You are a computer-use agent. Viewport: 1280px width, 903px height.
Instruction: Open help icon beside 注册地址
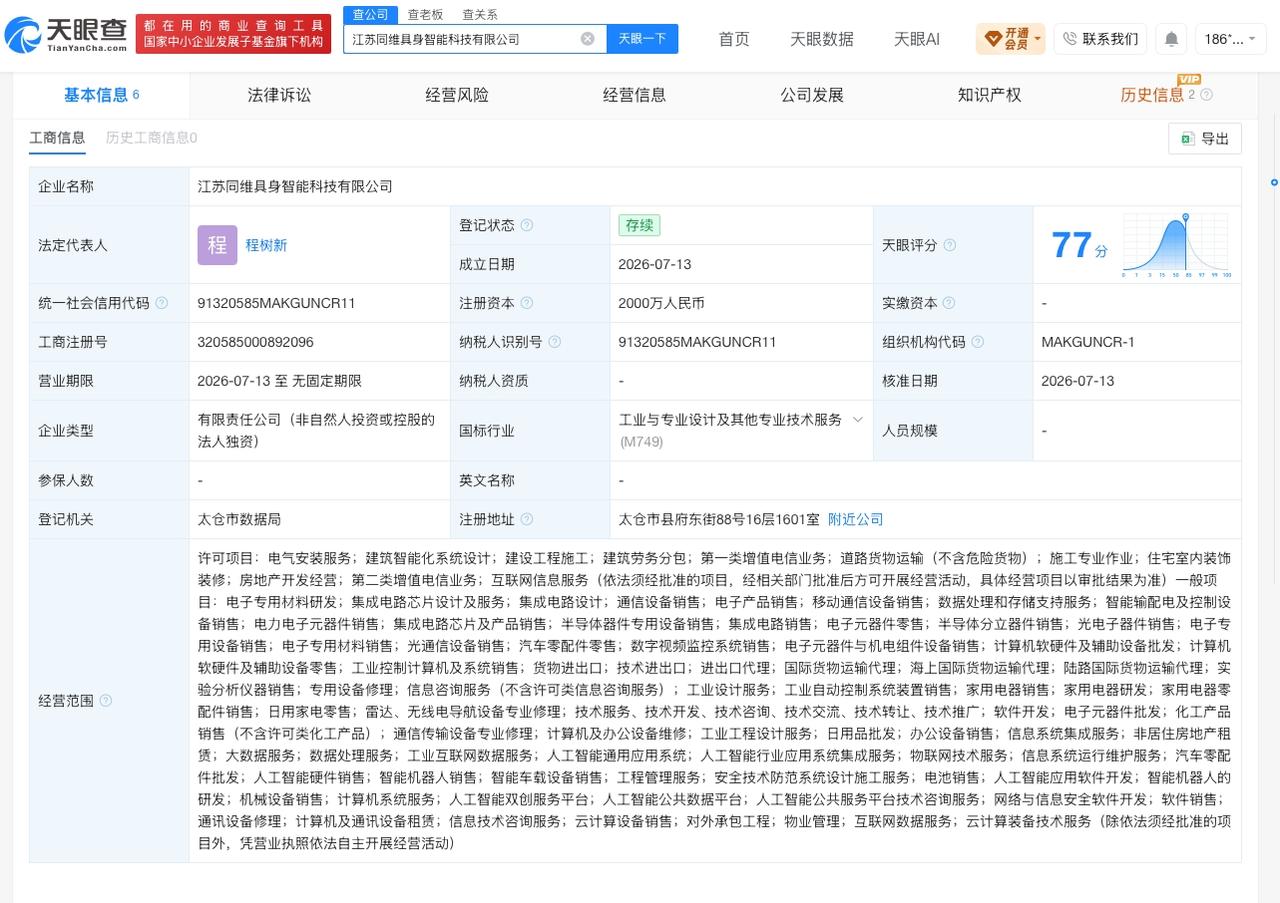[x=527, y=520]
